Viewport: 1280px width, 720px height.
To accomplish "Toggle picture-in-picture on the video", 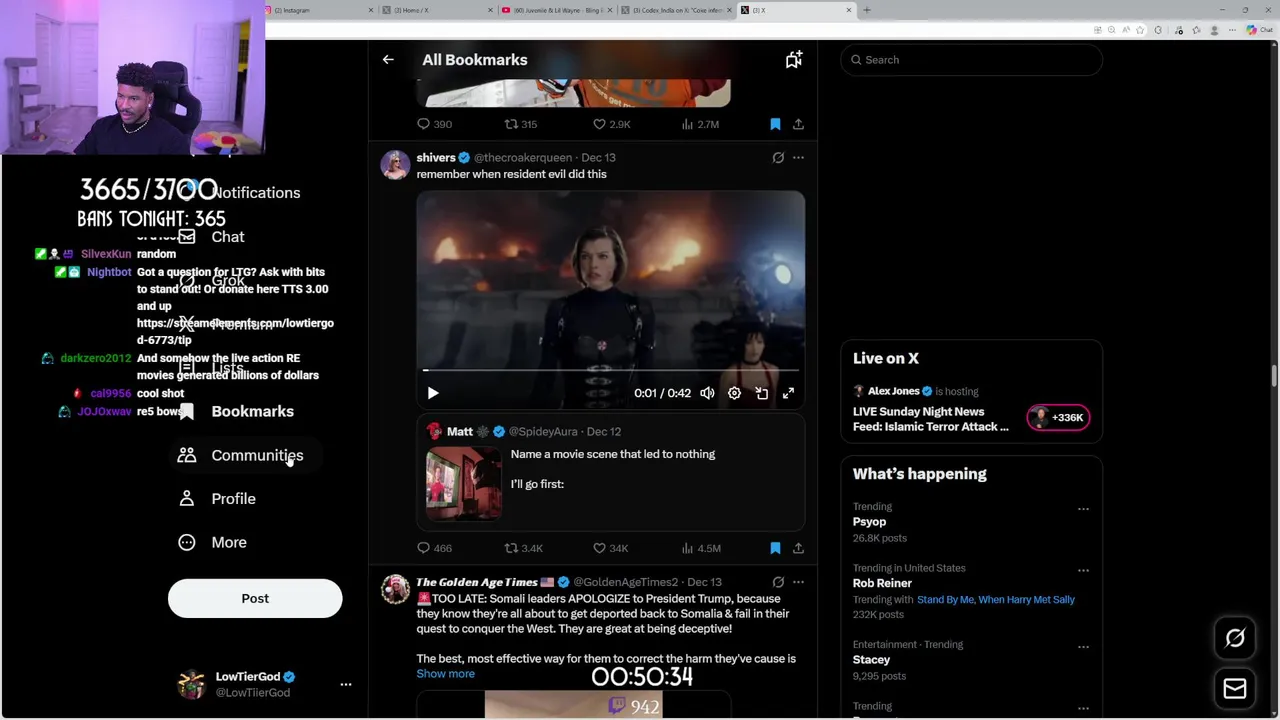I will (x=761, y=394).
